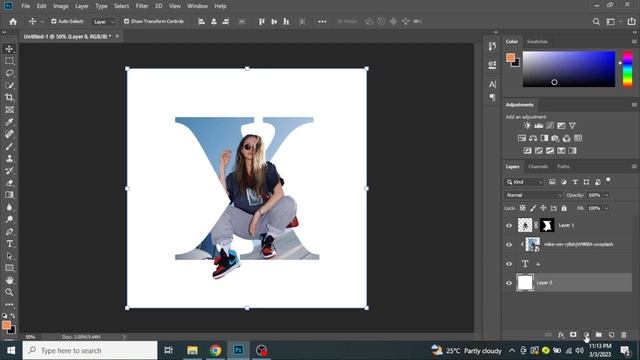Screen dimensions: 640x360
Task: Open the File menu
Action: click(26, 6)
